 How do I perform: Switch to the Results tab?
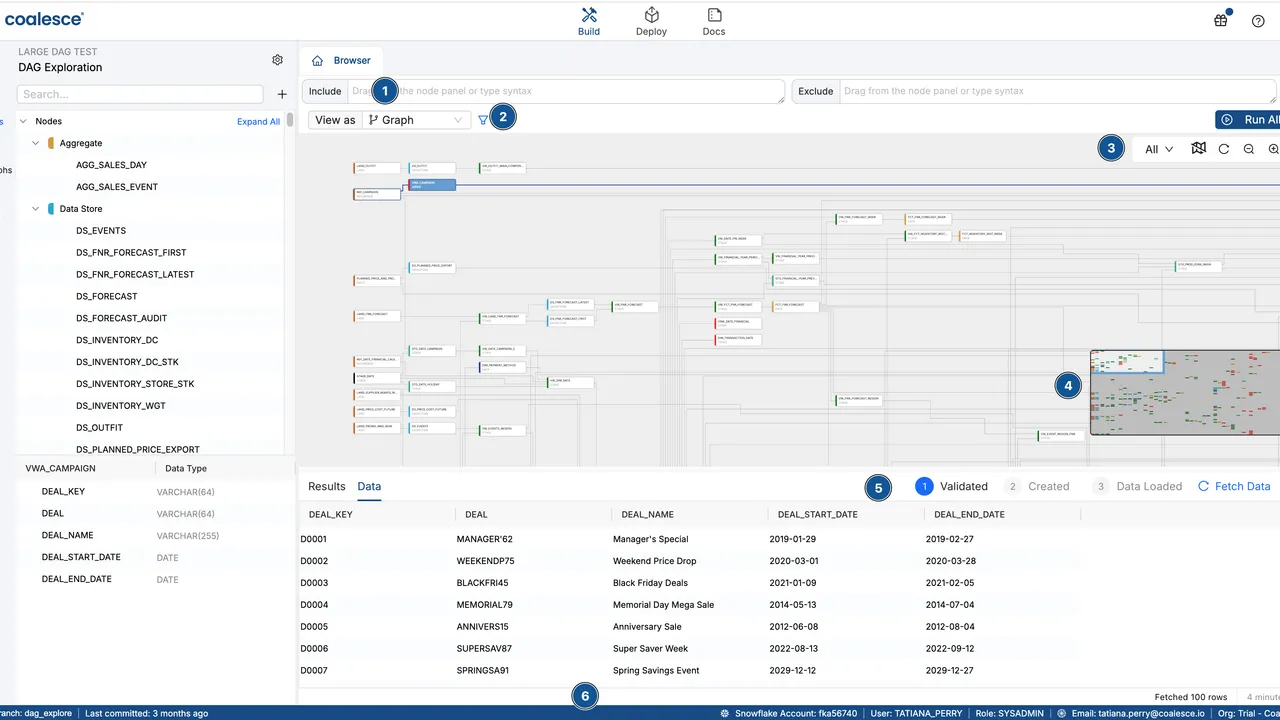click(x=327, y=487)
